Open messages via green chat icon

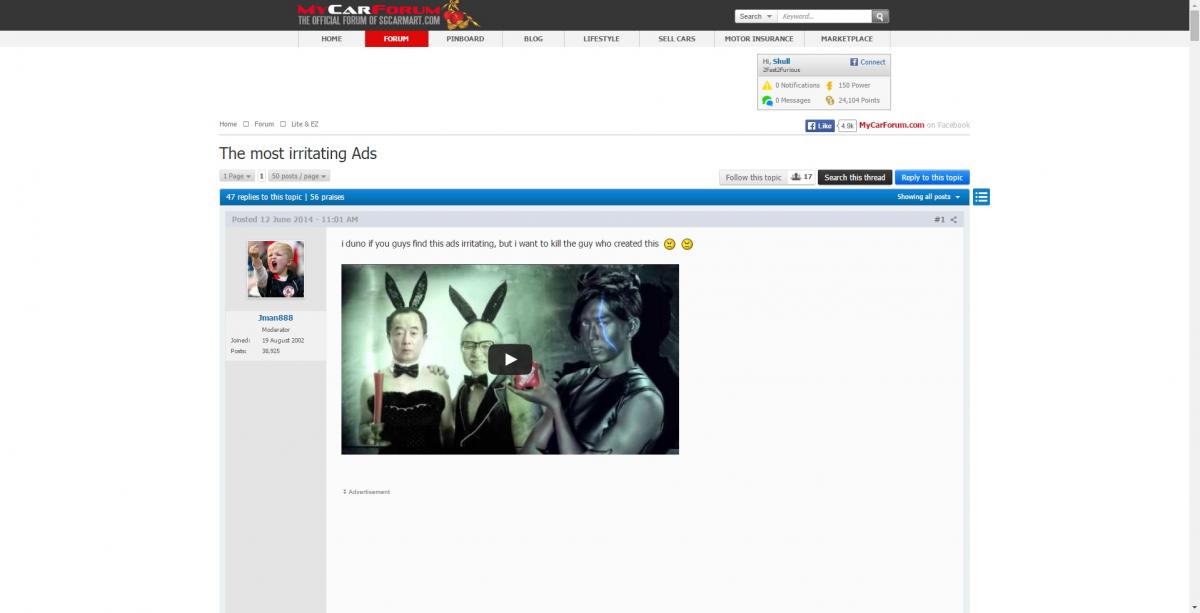(x=767, y=101)
